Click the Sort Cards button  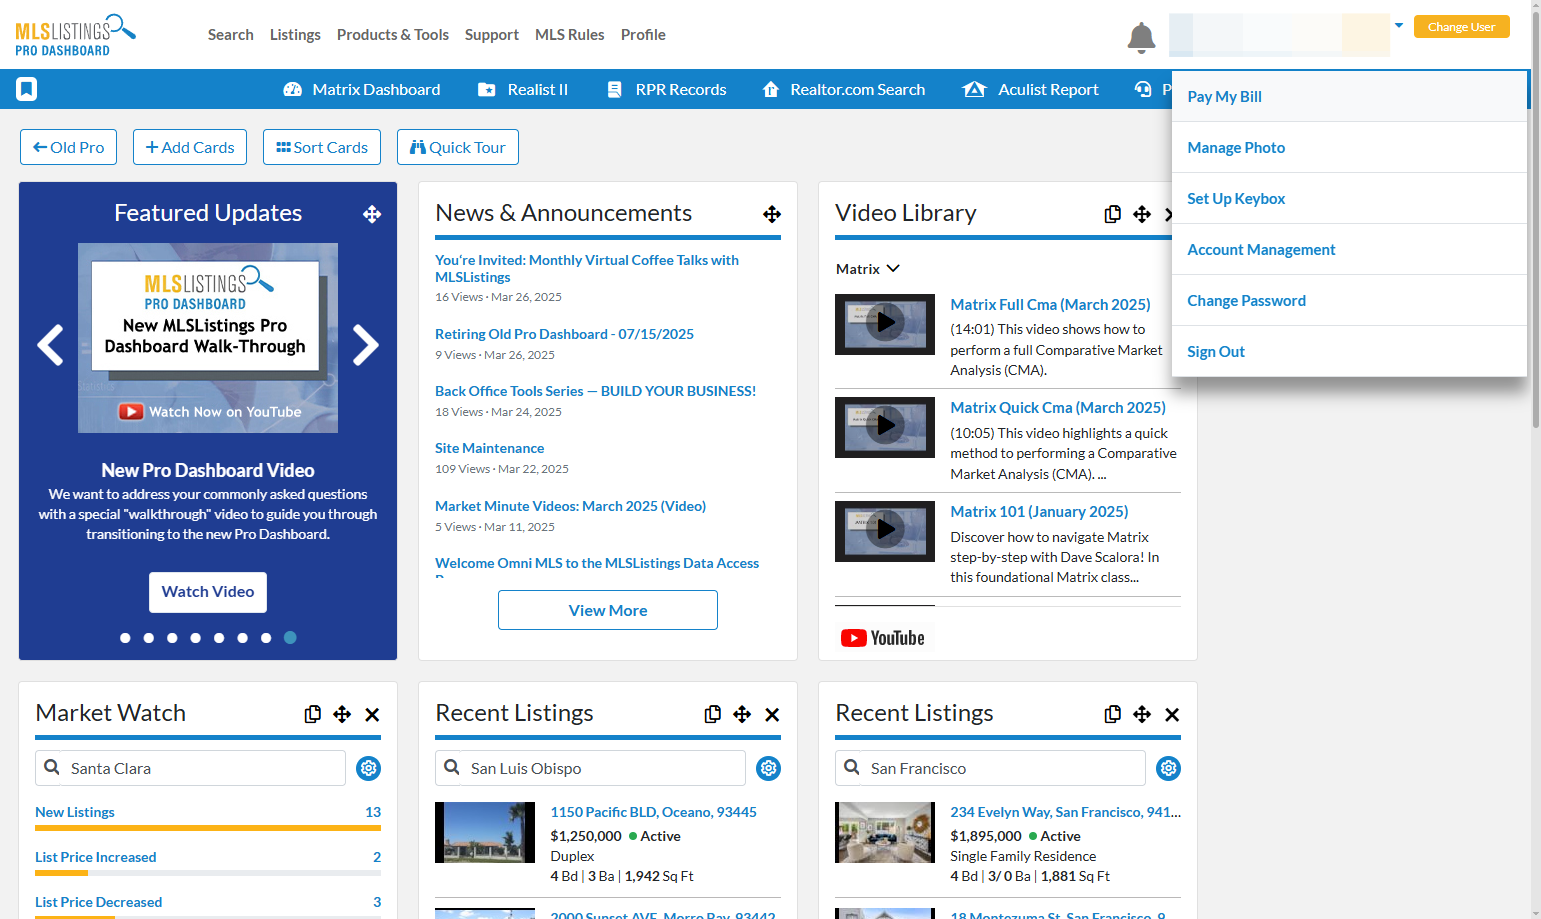pos(322,147)
